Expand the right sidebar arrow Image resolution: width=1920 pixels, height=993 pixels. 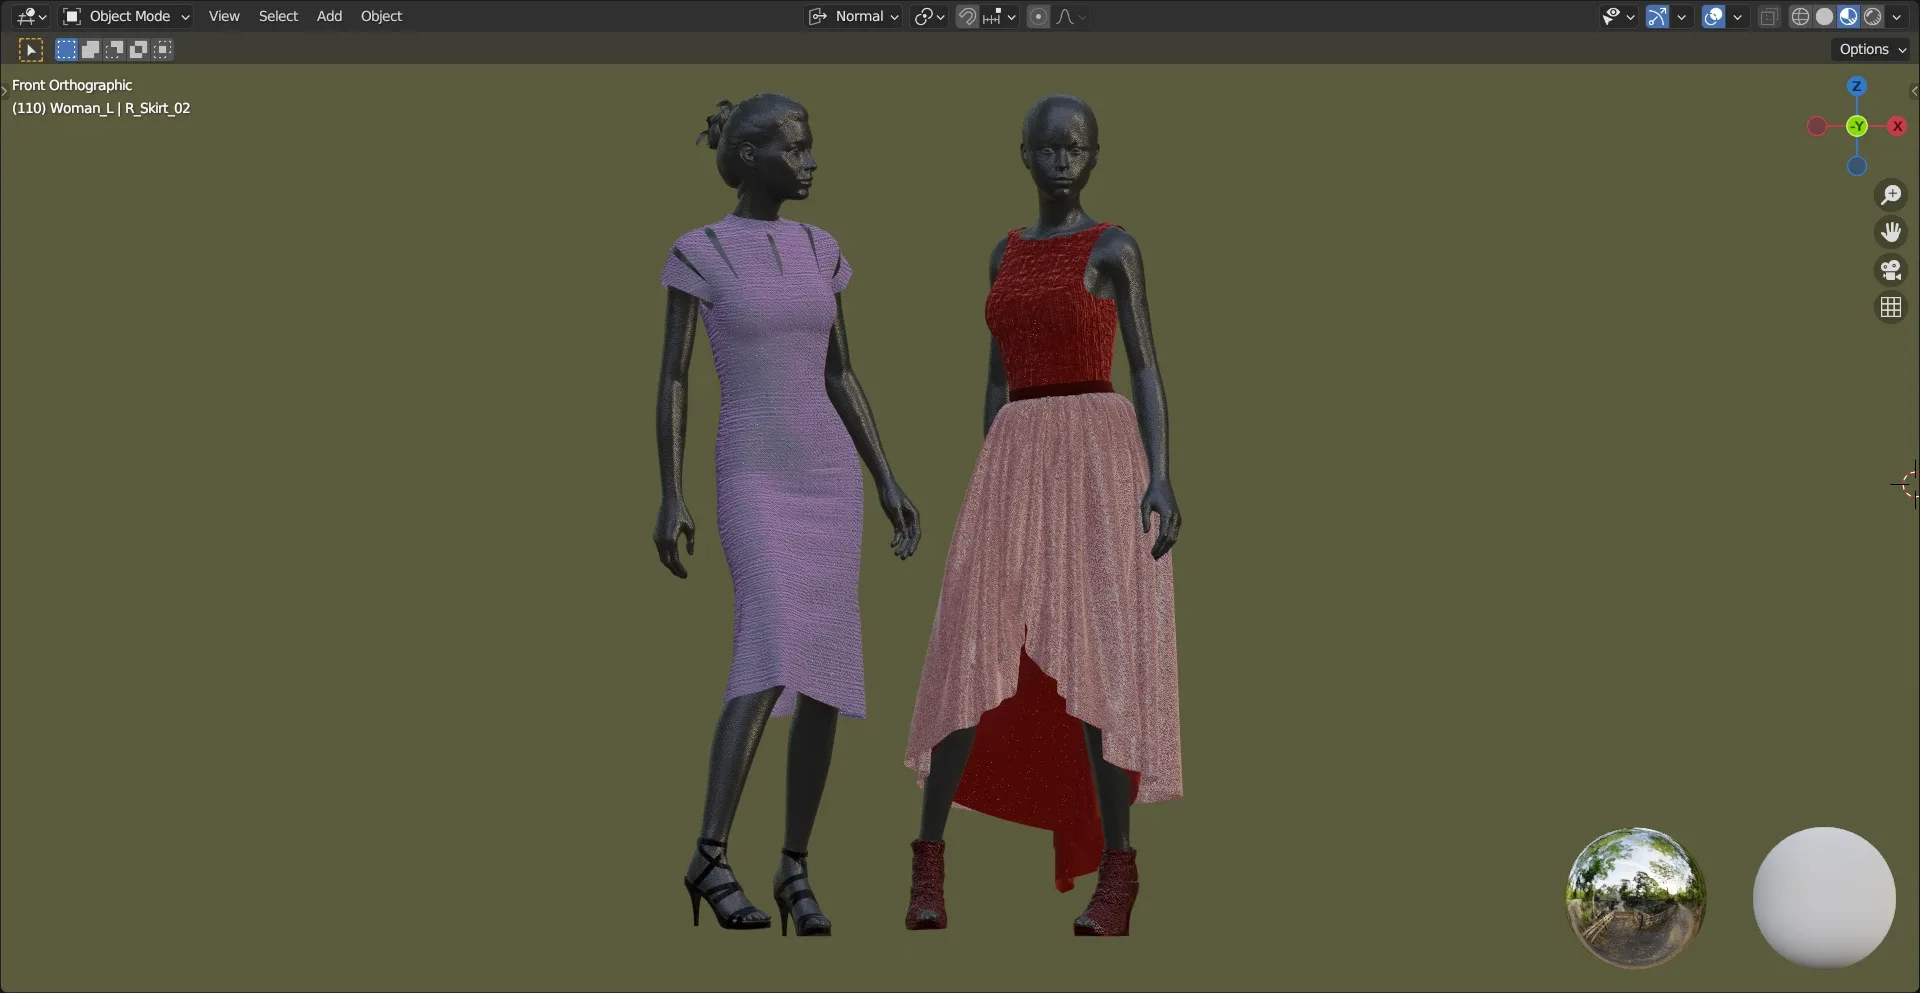point(1914,91)
